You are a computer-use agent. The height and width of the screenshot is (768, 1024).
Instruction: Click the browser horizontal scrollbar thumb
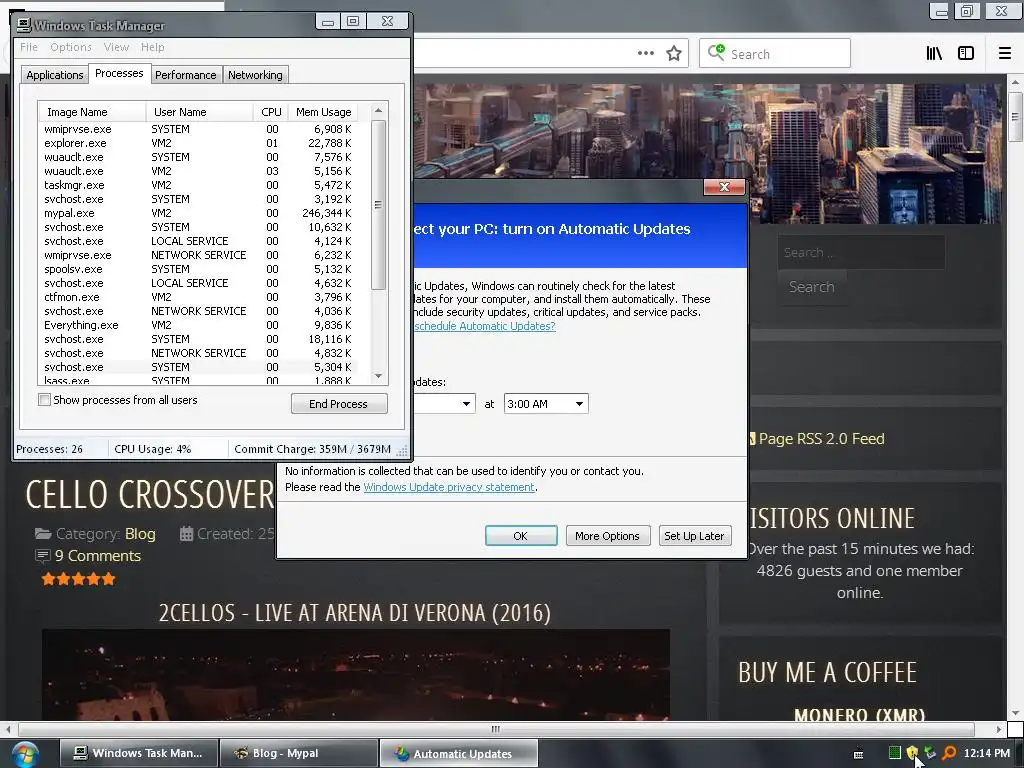pyautogui.click(x=496, y=729)
